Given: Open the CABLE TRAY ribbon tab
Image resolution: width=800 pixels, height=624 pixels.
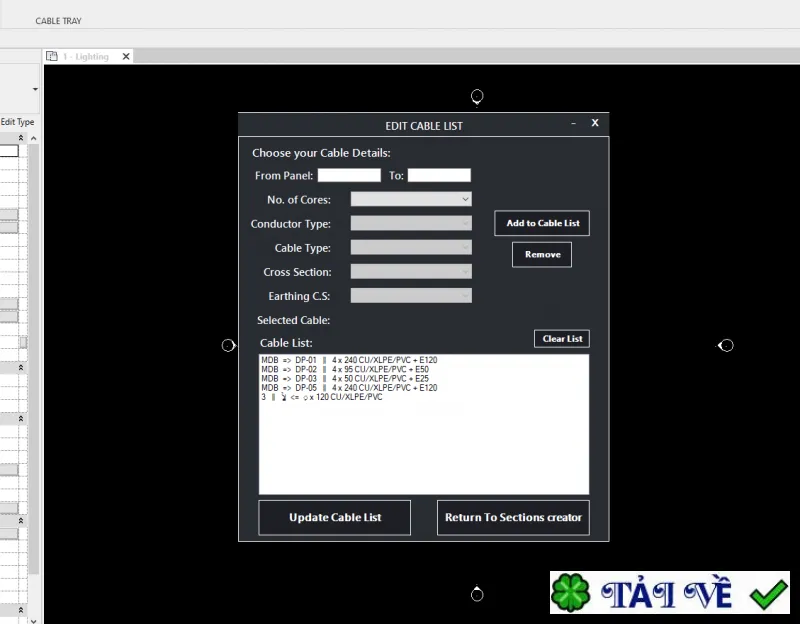Looking at the screenshot, I should coord(58,21).
